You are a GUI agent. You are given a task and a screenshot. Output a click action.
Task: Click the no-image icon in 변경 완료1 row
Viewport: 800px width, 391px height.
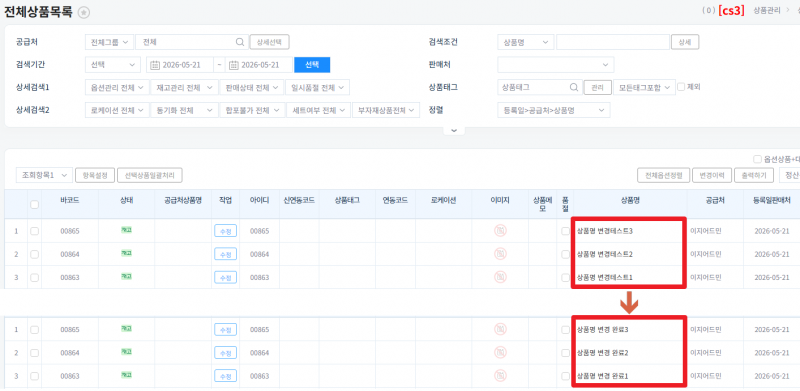[x=501, y=376]
